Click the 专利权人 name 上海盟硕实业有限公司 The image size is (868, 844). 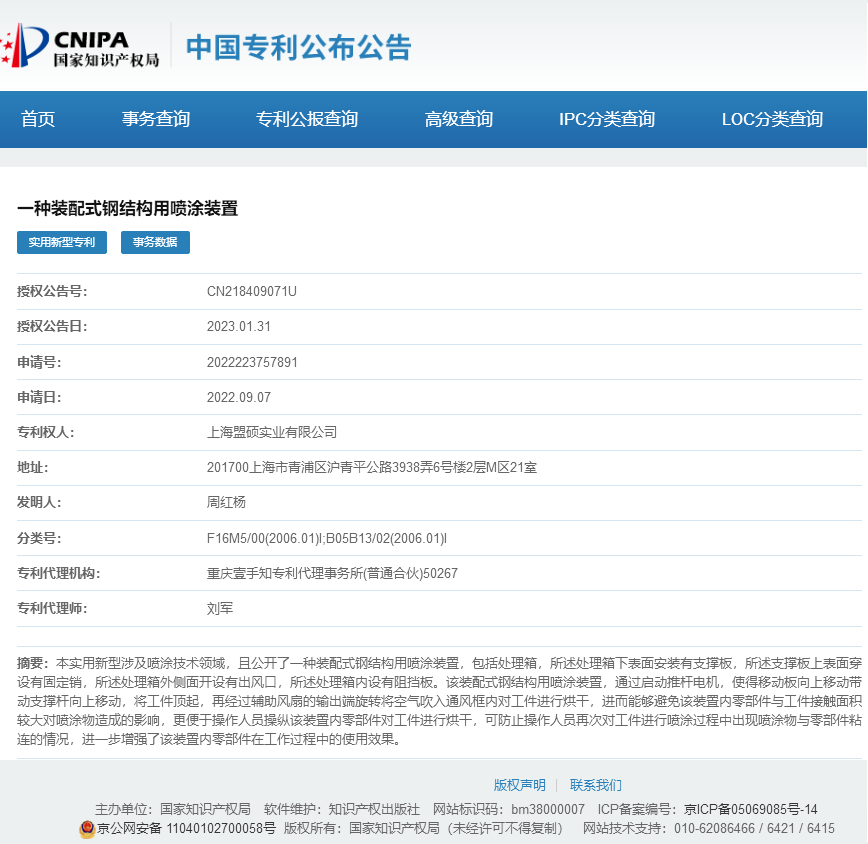(x=272, y=432)
